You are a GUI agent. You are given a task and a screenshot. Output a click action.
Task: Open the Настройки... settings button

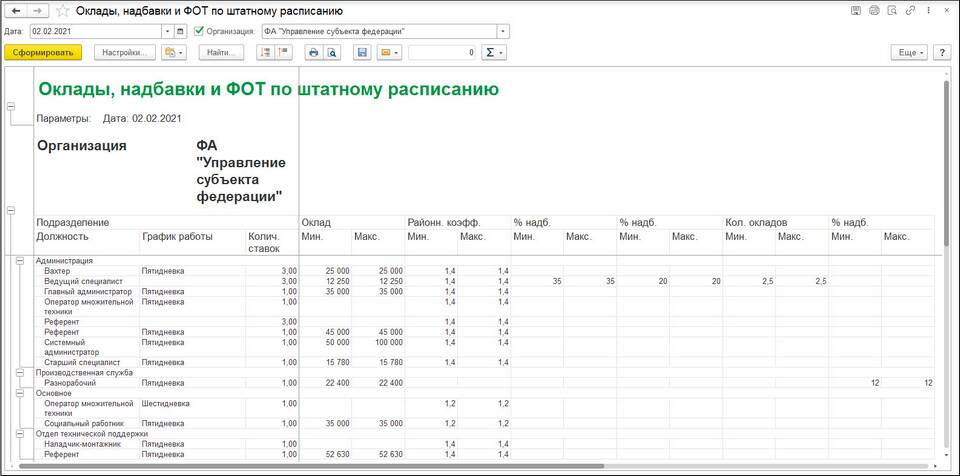(x=125, y=53)
